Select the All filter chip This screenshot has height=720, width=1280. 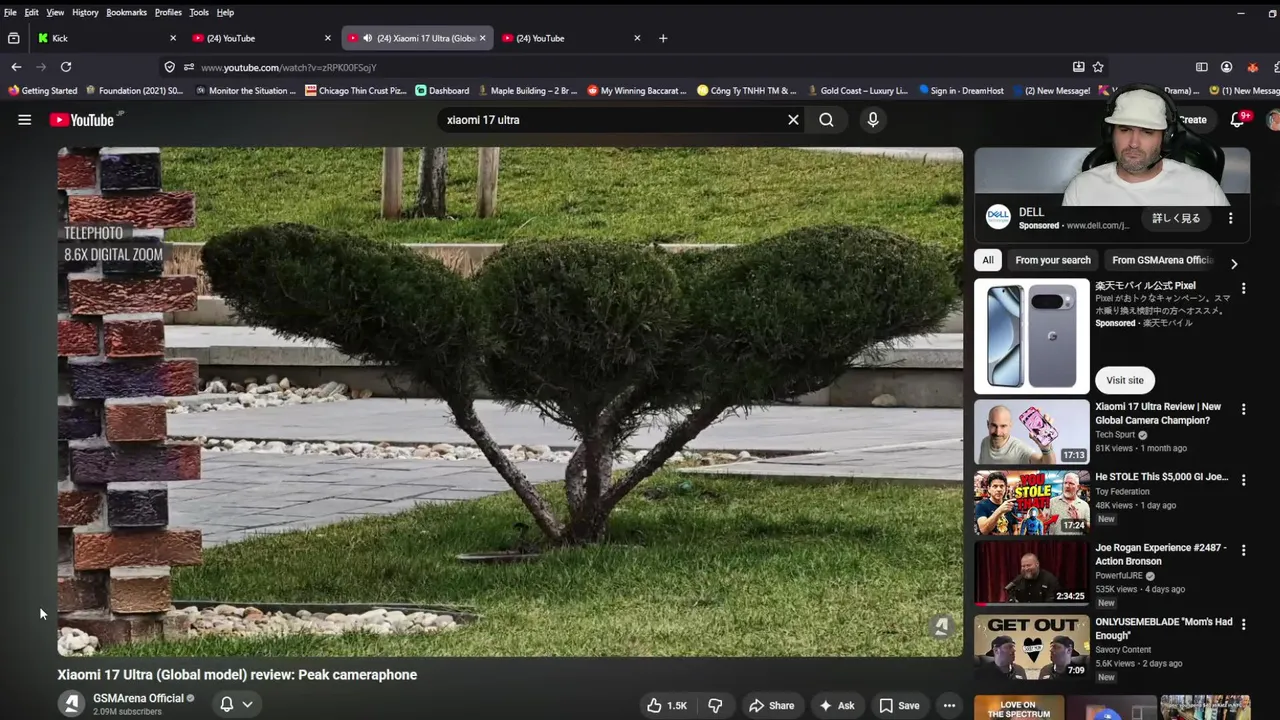click(x=988, y=260)
